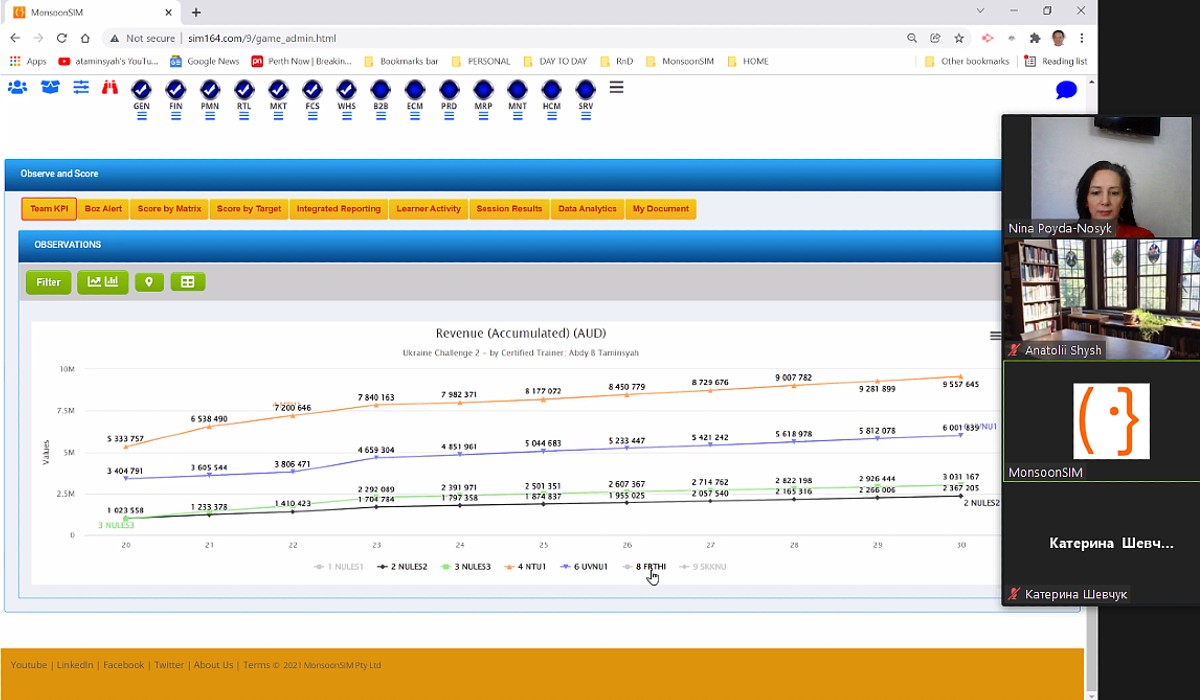This screenshot has width=1200, height=700.
Task: Open the blue chat bubble icon
Action: 1066,91
